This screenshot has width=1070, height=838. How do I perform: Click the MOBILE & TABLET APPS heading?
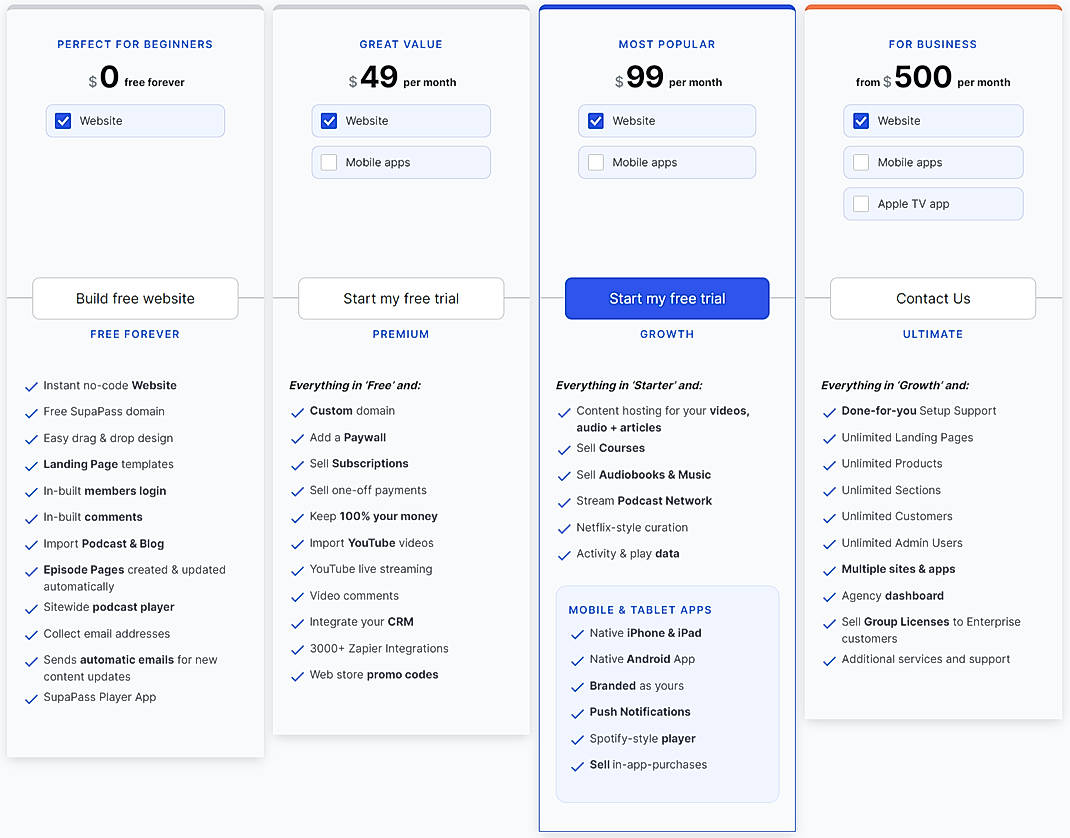point(641,609)
